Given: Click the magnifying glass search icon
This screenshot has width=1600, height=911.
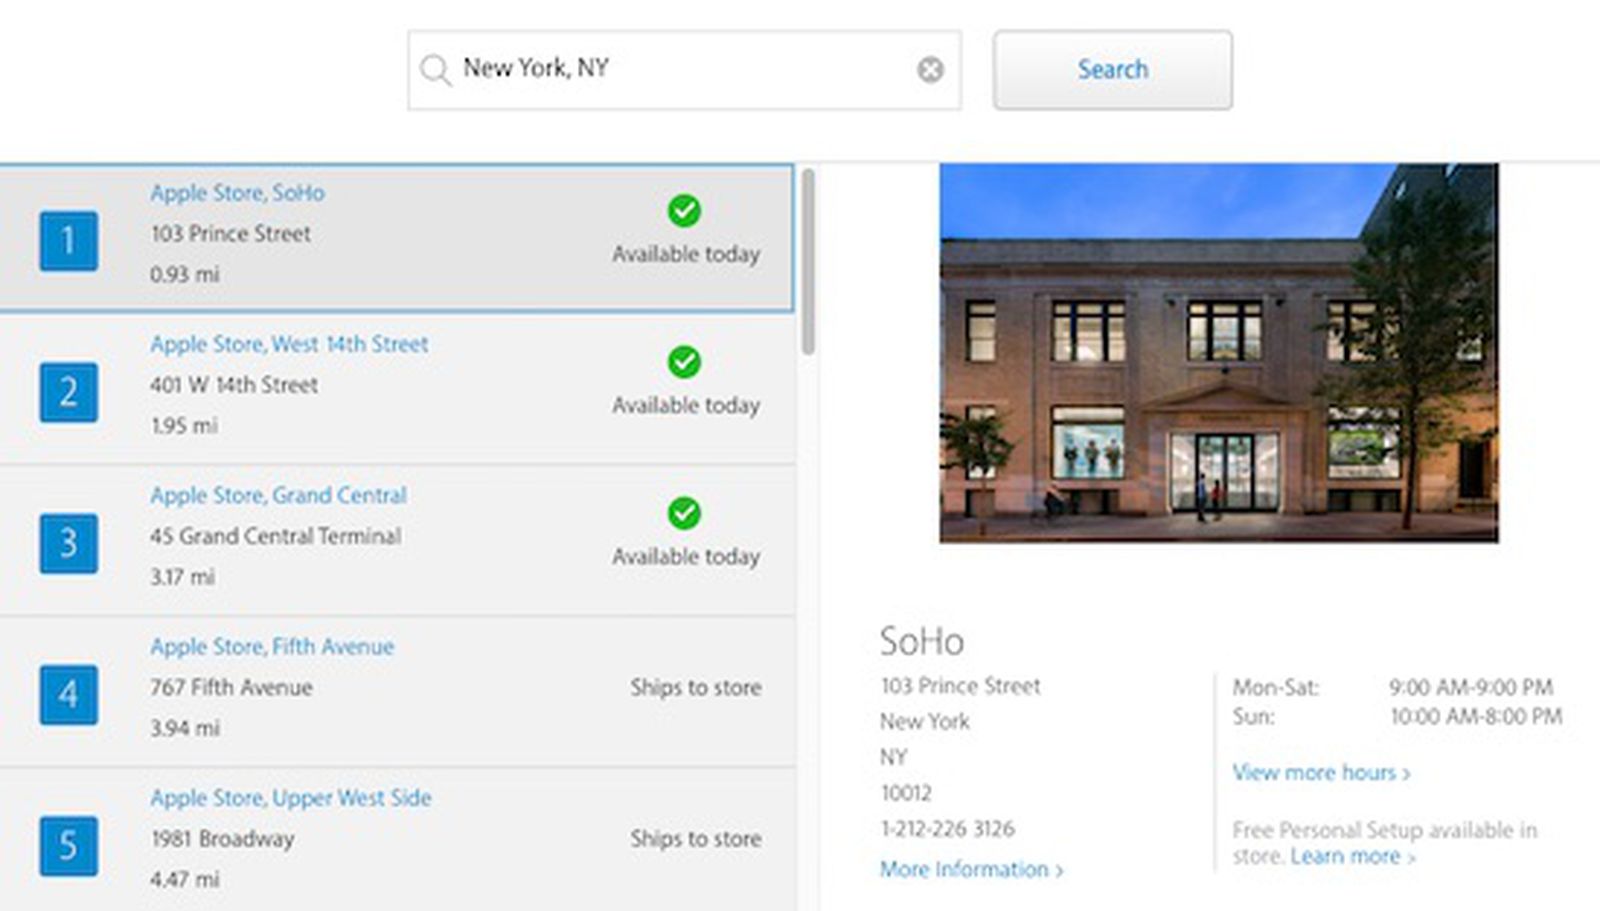Looking at the screenshot, I should click(x=434, y=69).
